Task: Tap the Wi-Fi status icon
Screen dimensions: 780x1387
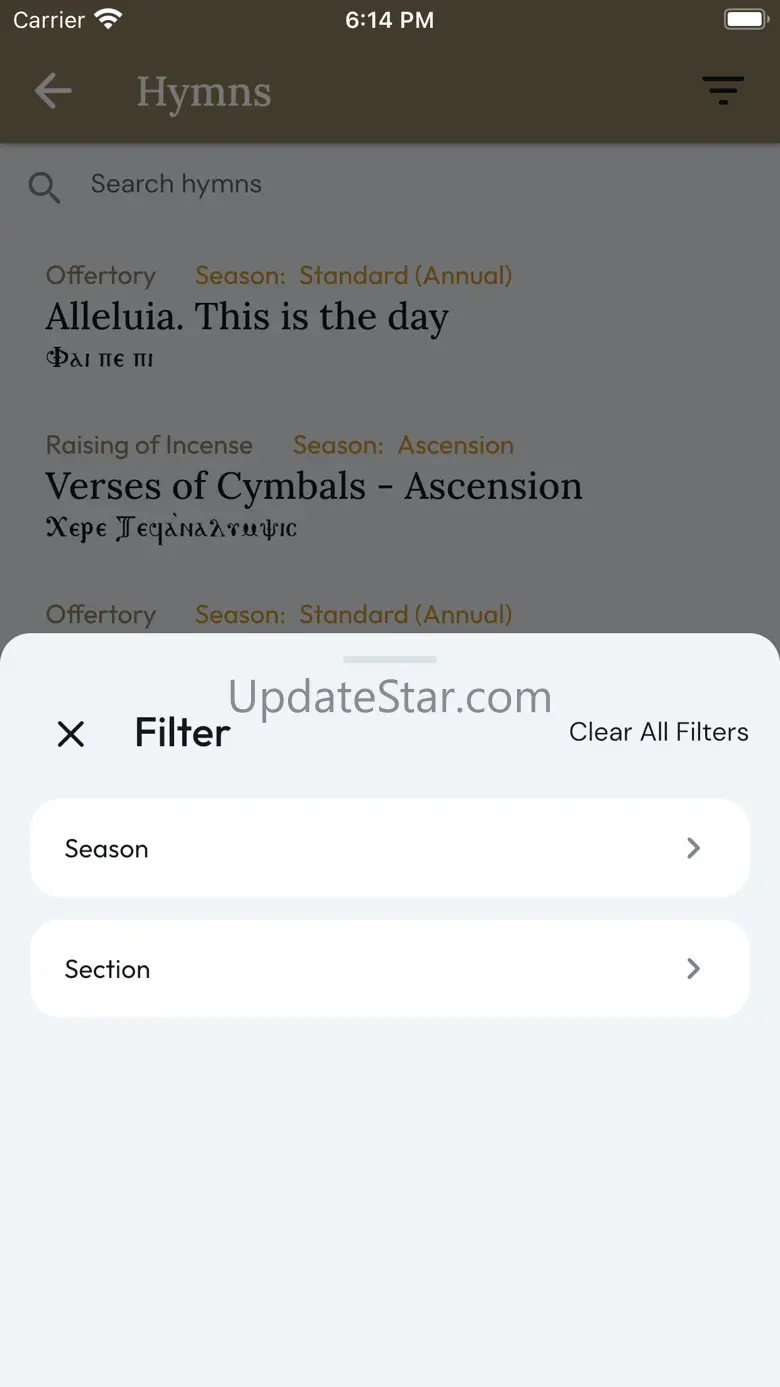Action: coord(107,19)
